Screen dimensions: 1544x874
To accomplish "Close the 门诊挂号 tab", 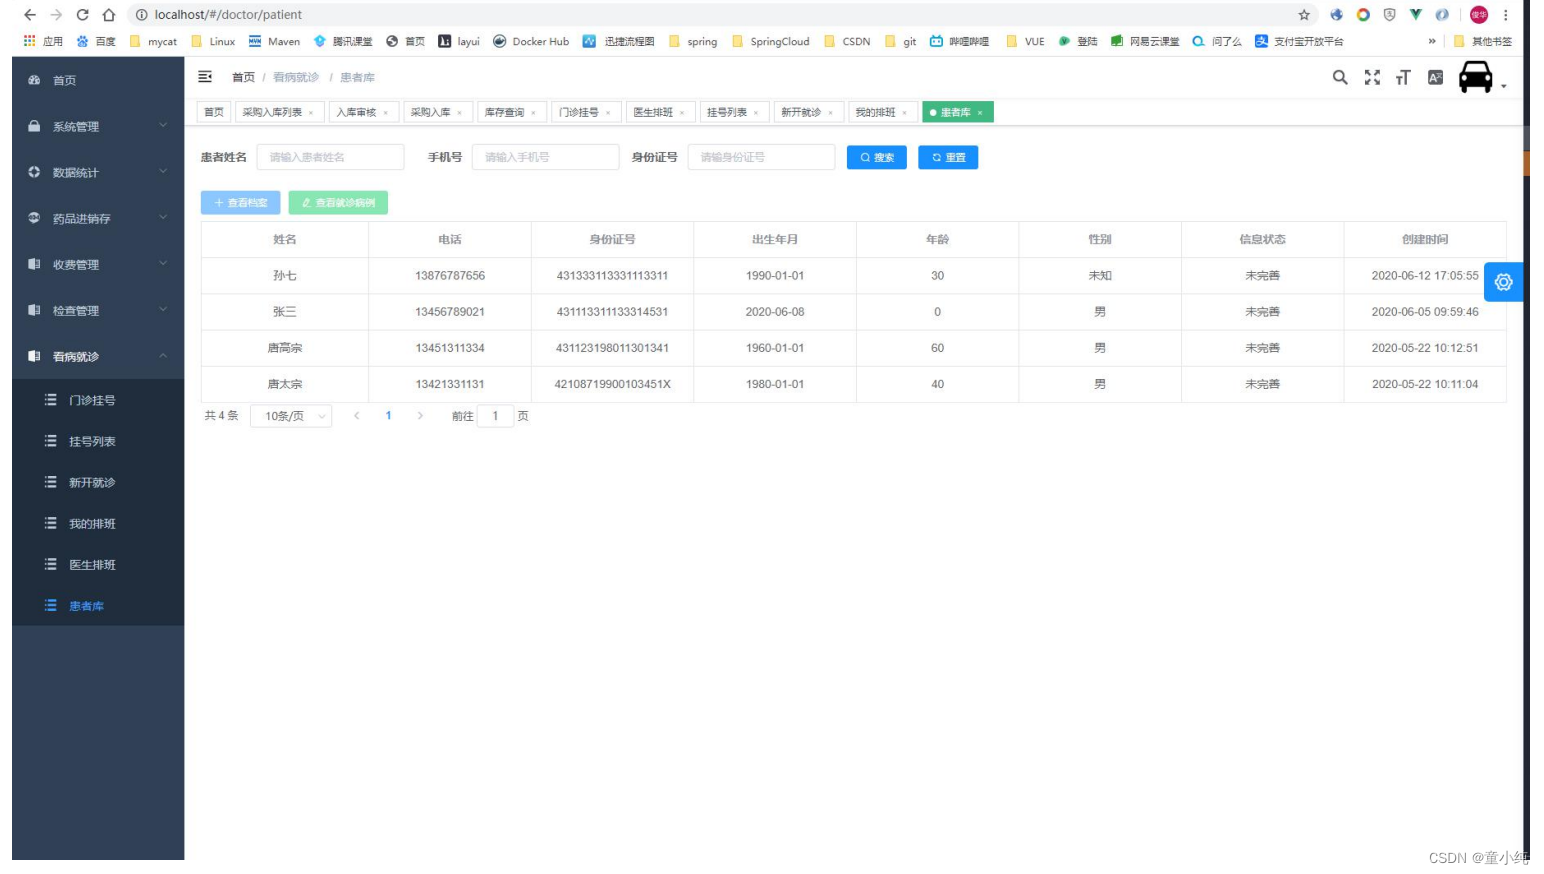I will 608,113.
